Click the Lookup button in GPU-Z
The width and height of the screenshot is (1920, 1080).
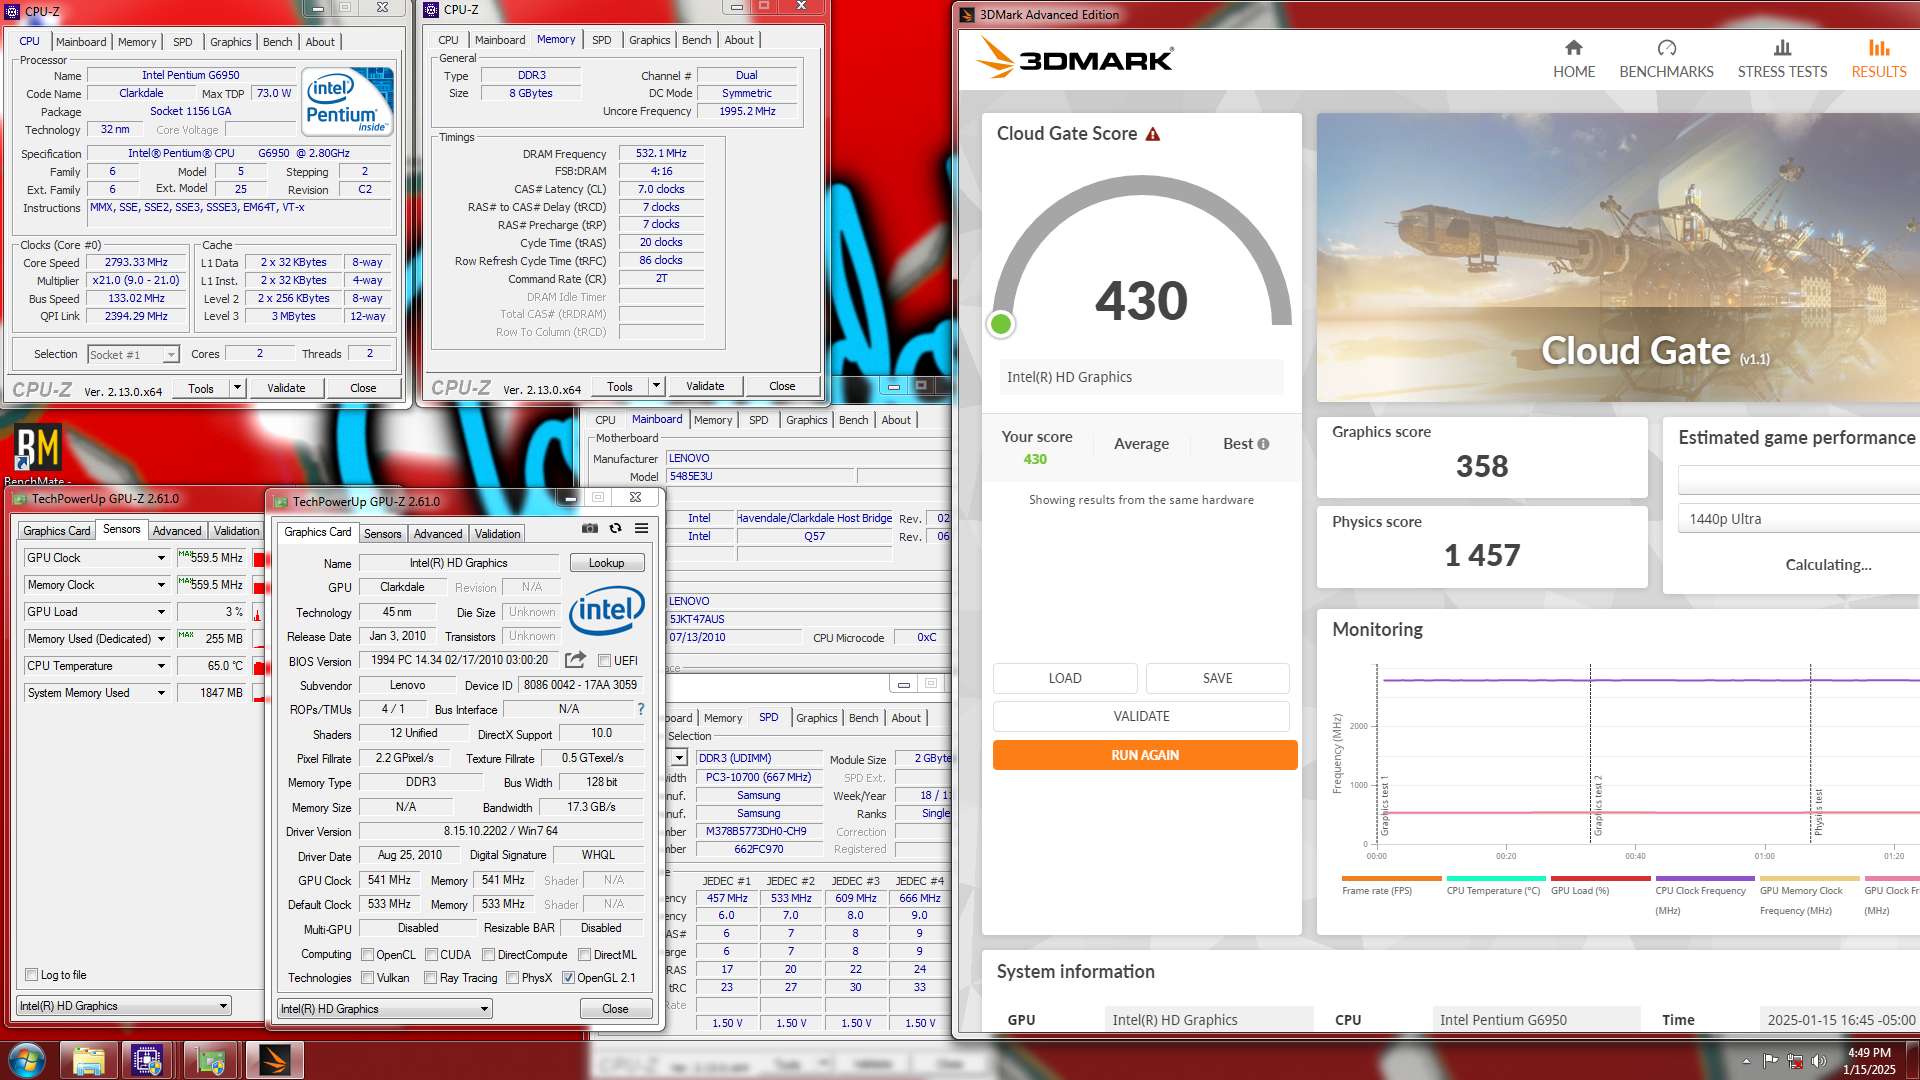point(607,563)
